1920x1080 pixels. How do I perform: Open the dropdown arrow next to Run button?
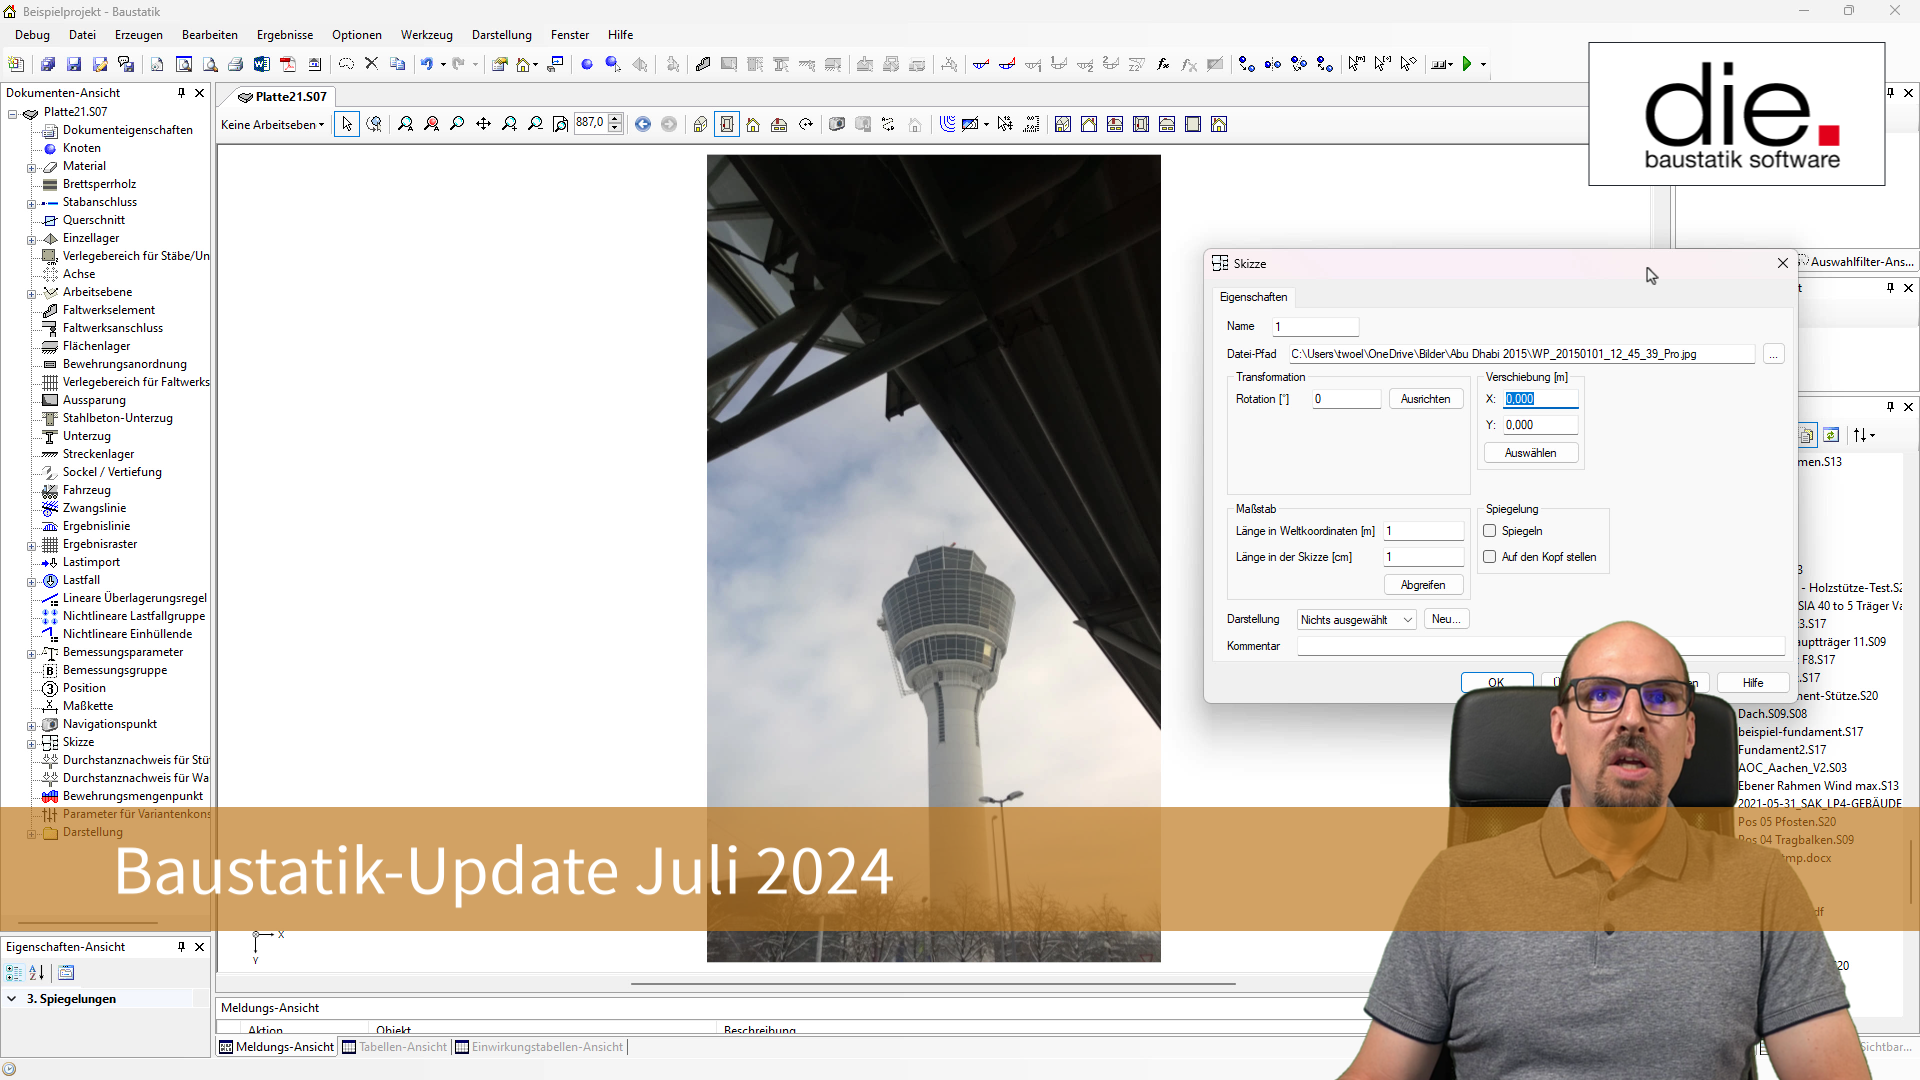(x=1483, y=64)
